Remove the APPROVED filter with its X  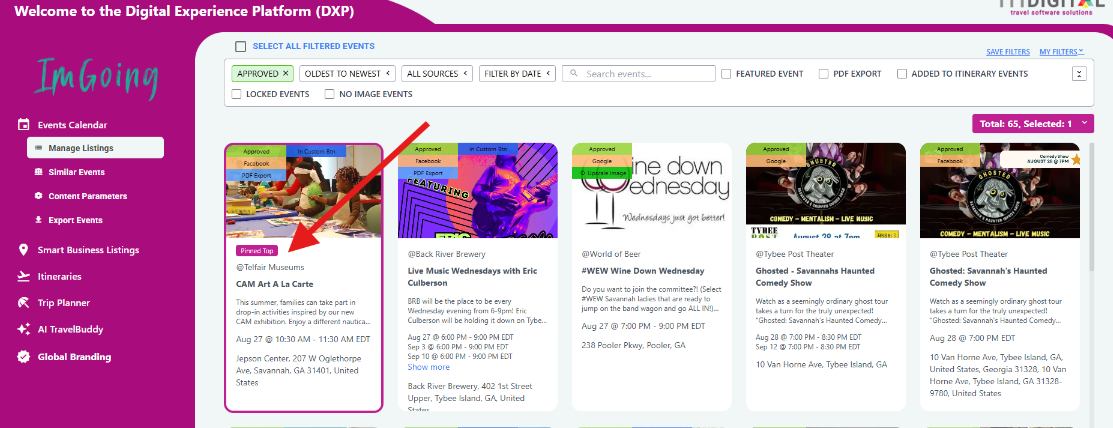click(285, 74)
